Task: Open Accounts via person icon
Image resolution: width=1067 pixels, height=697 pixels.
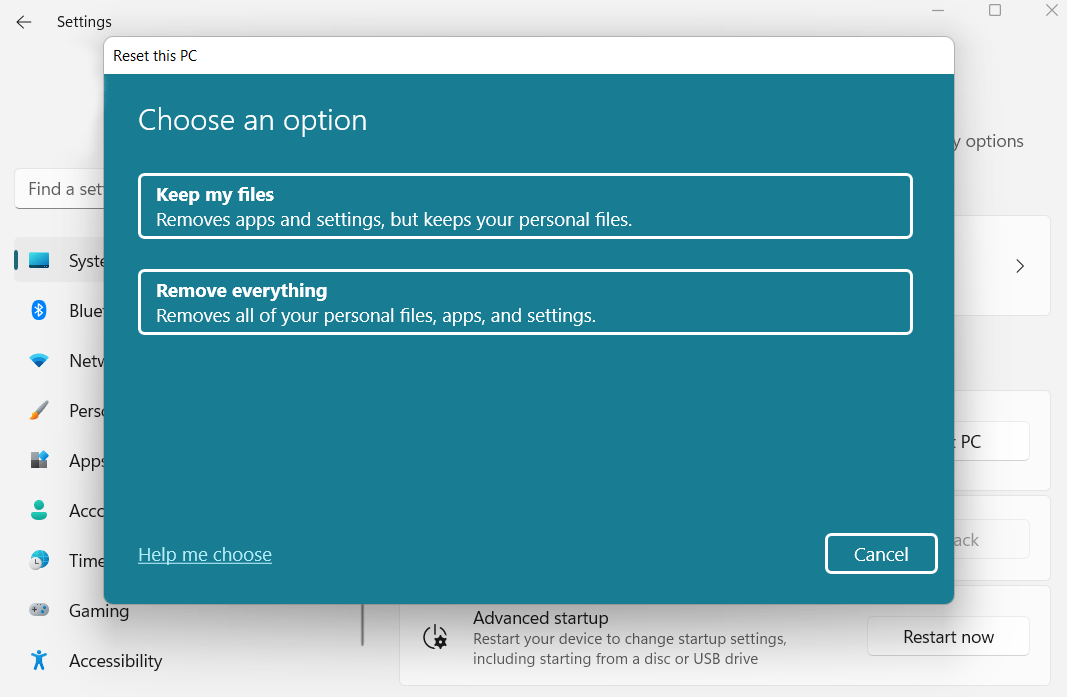Action: point(39,510)
